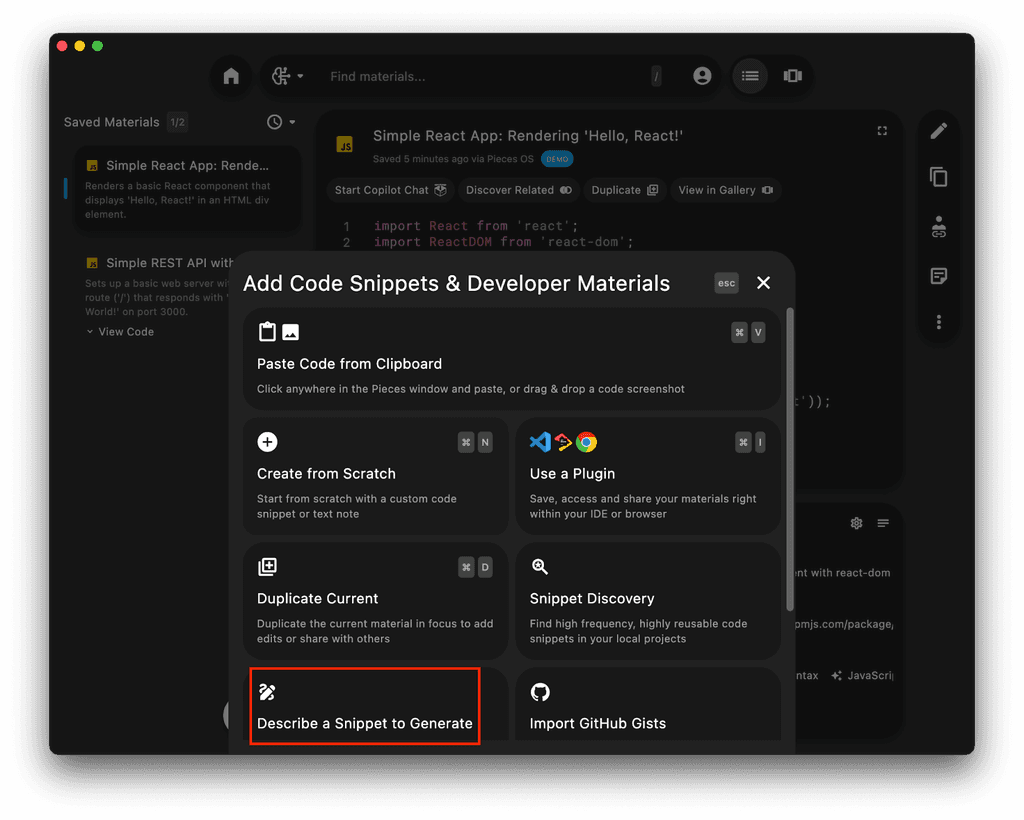
Task: Click the esc key badge in dialog
Action: pyautogui.click(x=726, y=283)
